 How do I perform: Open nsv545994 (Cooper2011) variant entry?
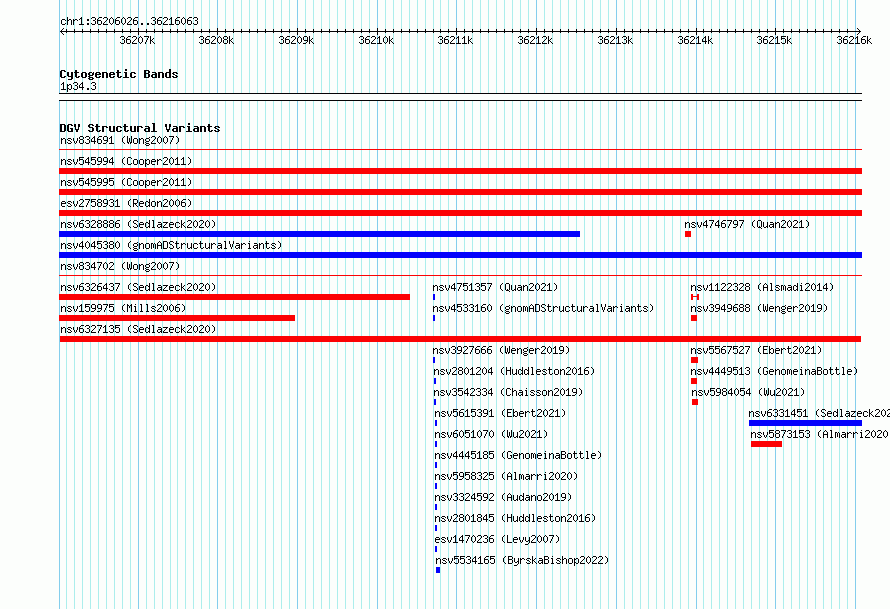coord(126,161)
